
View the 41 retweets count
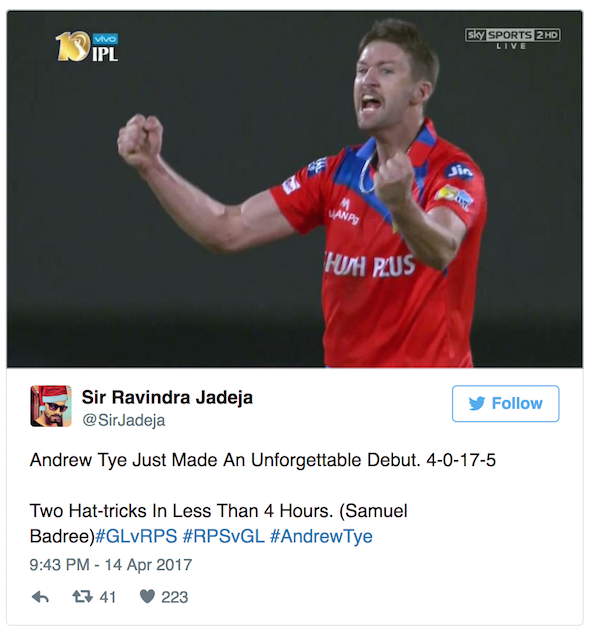[108, 597]
